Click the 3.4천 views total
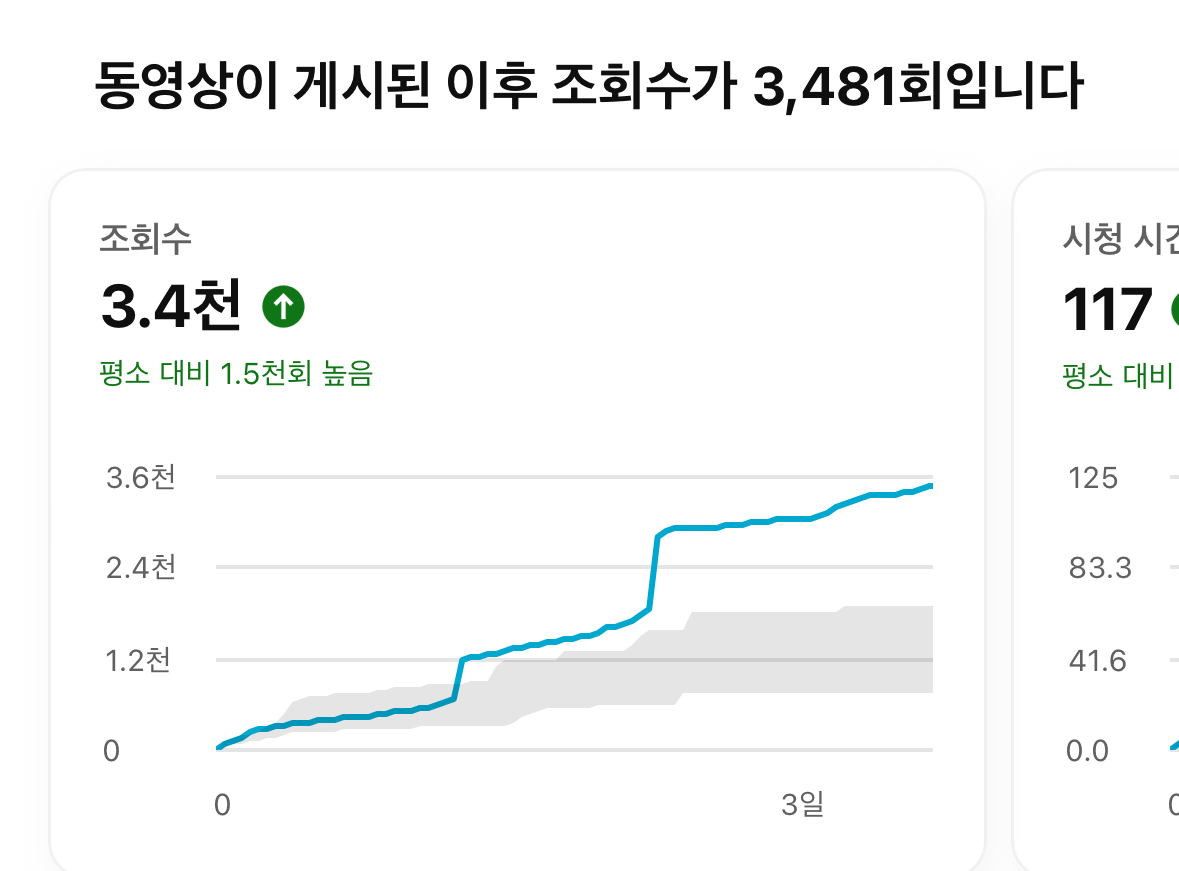This screenshot has width=1179, height=871. (171, 306)
